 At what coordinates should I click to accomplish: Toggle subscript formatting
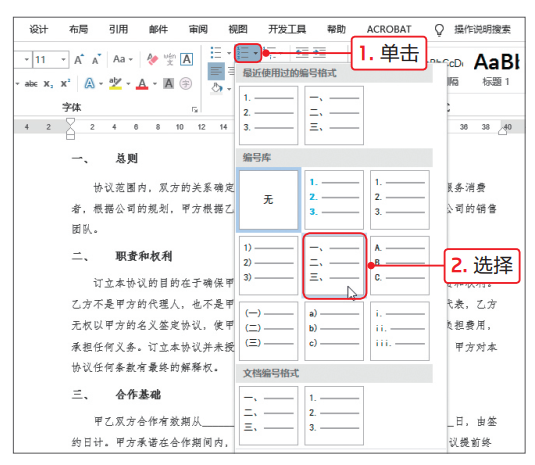click(x=48, y=84)
